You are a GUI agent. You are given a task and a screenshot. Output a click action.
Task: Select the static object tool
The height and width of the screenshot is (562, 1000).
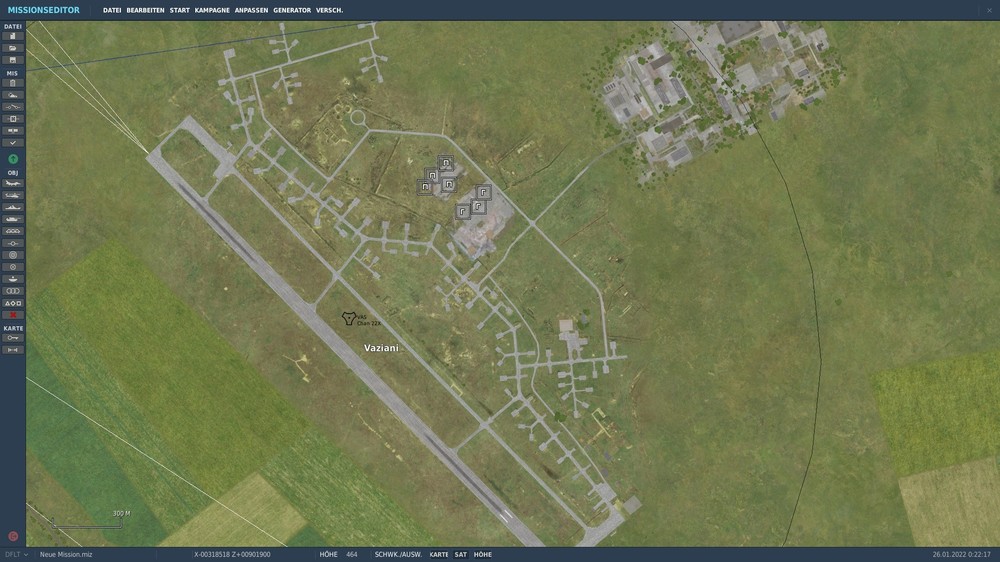click(x=13, y=231)
